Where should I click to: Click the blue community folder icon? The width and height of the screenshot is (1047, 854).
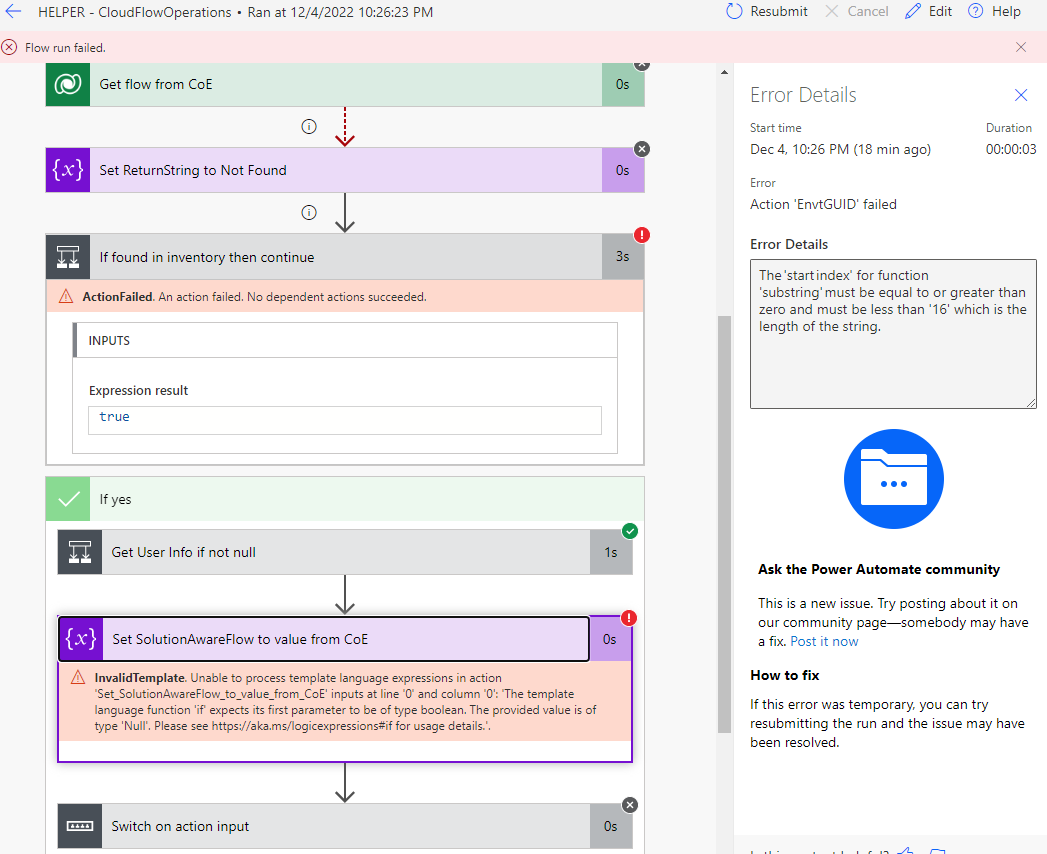coord(893,479)
